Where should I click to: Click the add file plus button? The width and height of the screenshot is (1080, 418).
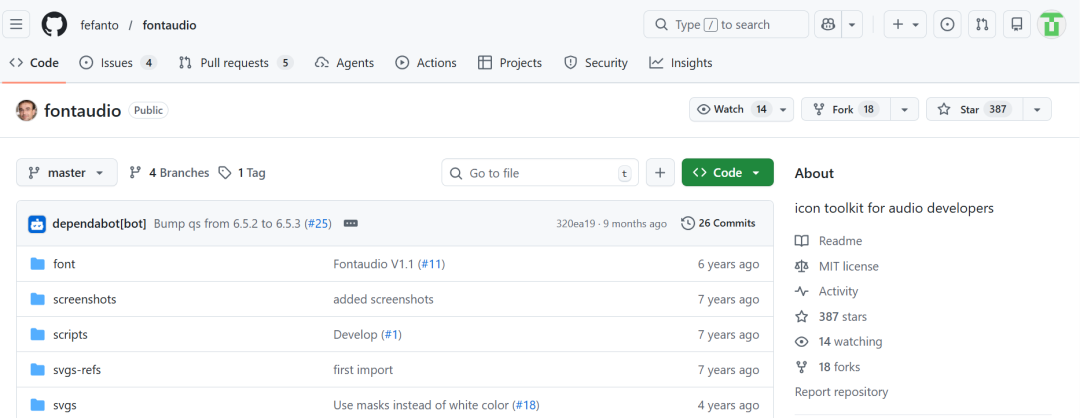point(660,173)
